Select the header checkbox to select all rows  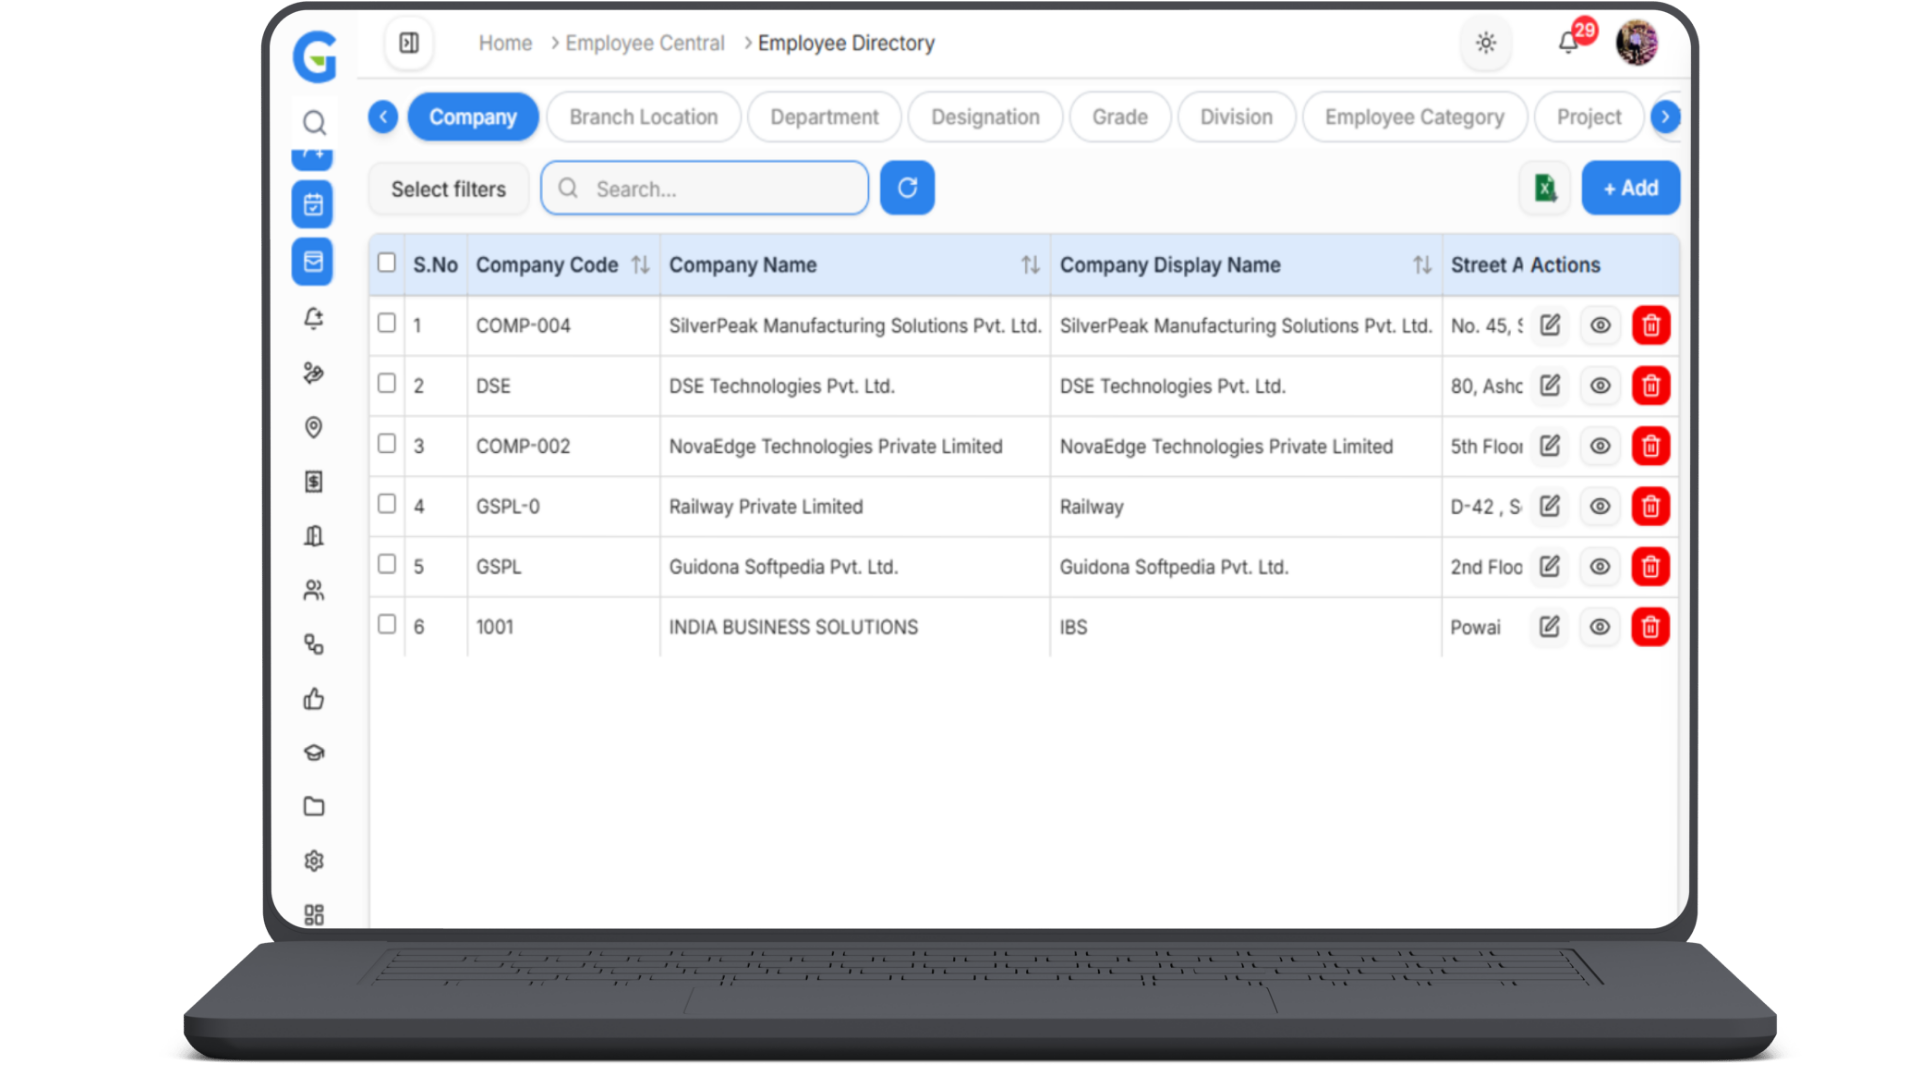[386, 262]
